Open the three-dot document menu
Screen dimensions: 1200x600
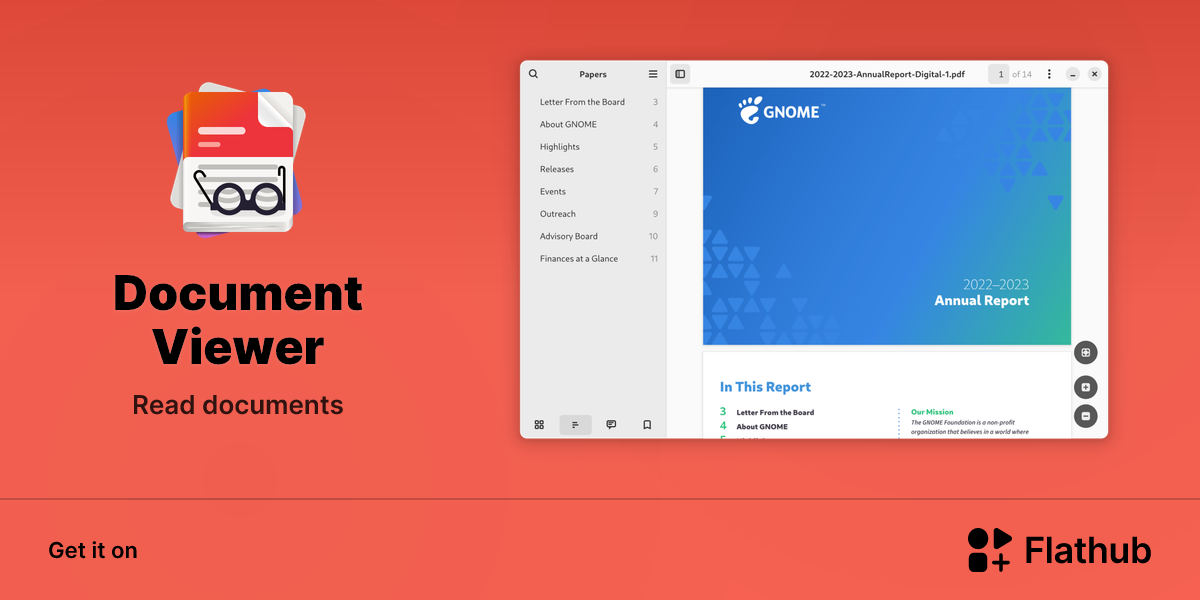tap(1049, 74)
